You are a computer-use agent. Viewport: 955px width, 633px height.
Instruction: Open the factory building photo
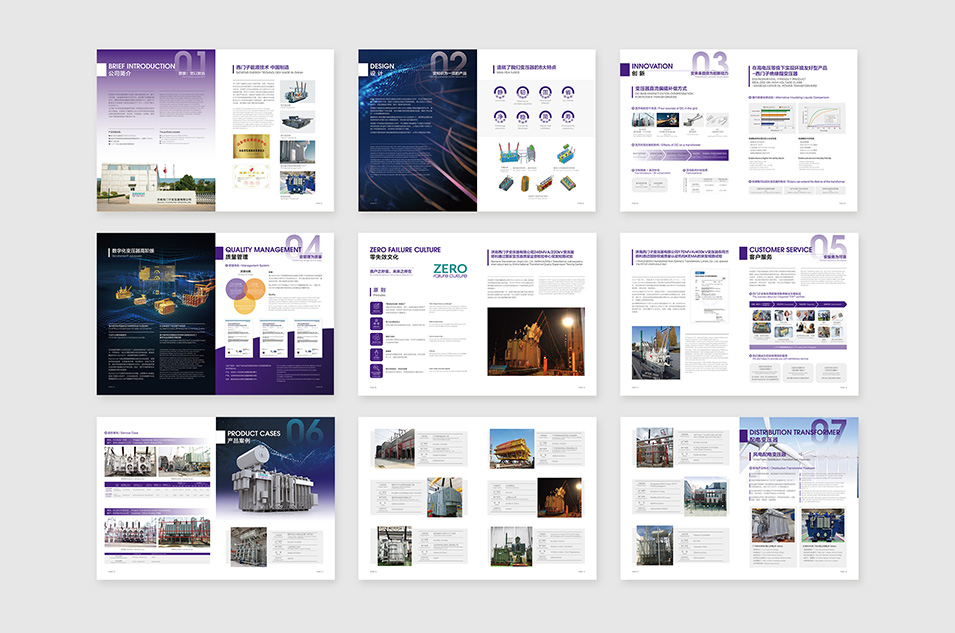coord(156,183)
